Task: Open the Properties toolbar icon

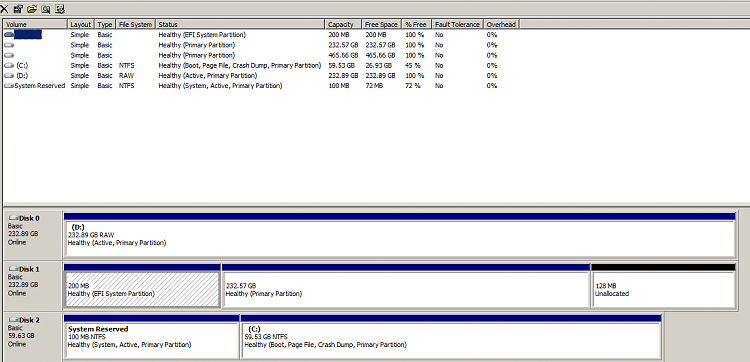Action: point(18,9)
